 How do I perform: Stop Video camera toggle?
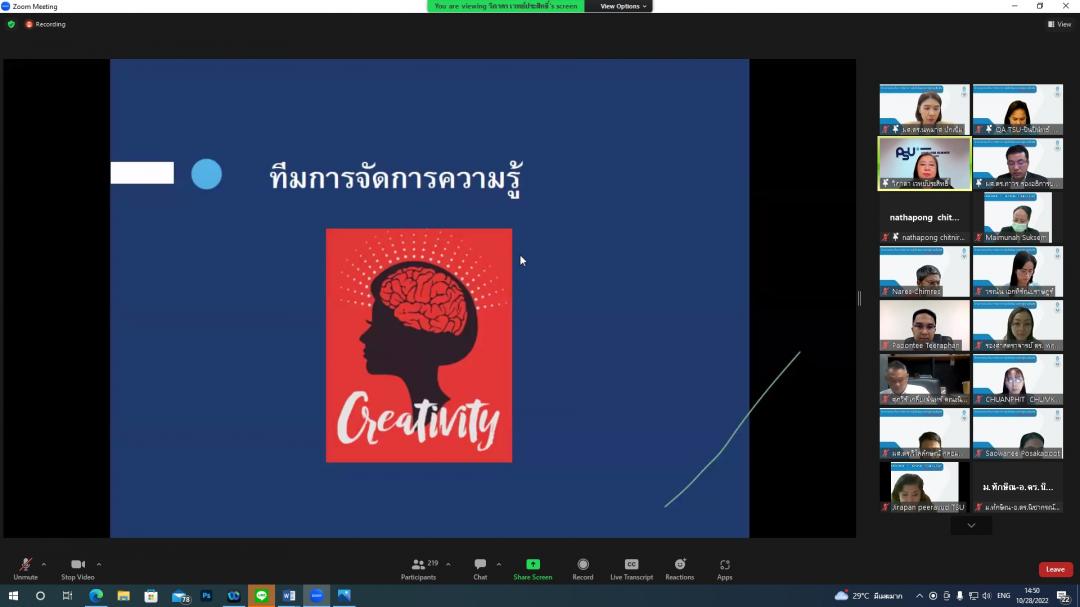77,567
